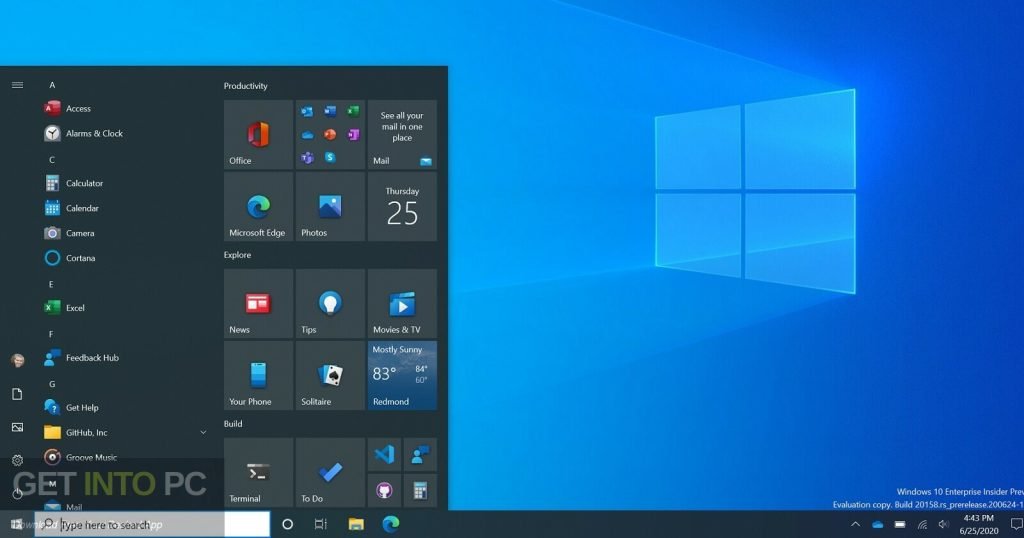Open the Photos tile
1024x538 pixels.
(330, 207)
